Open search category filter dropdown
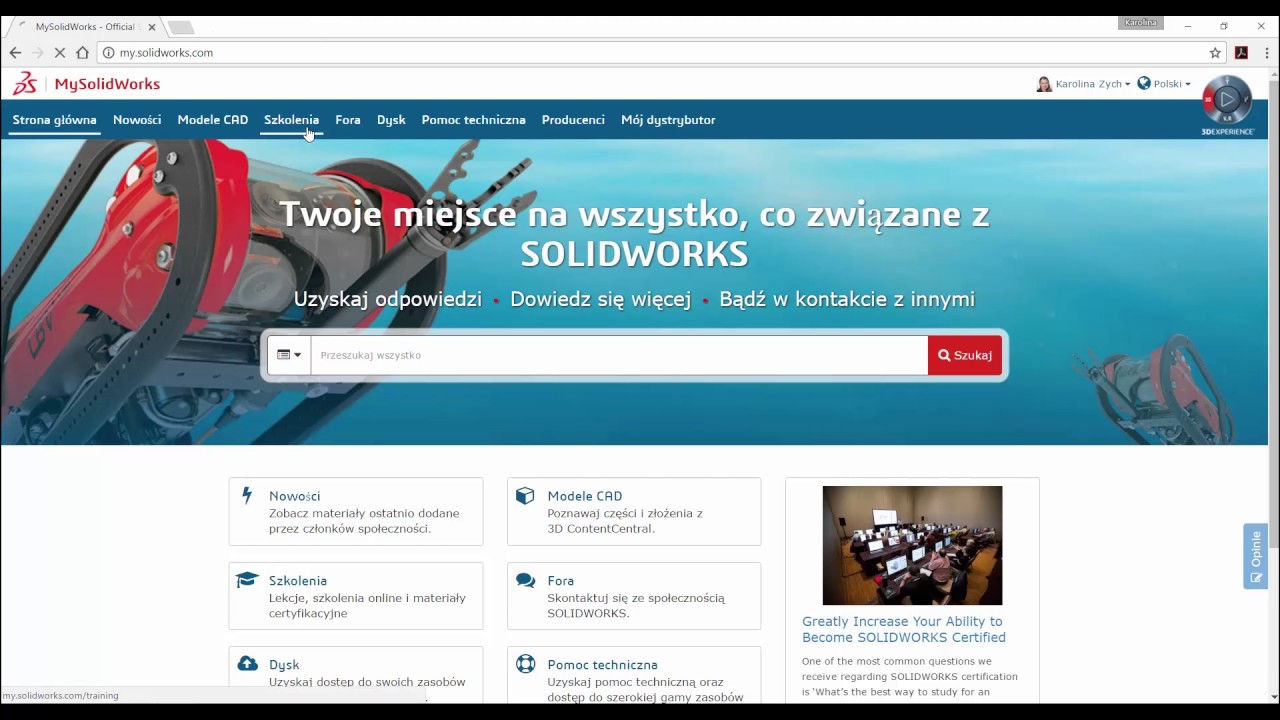This screenshot has height=720, width=1280. [x=289, y=355]
